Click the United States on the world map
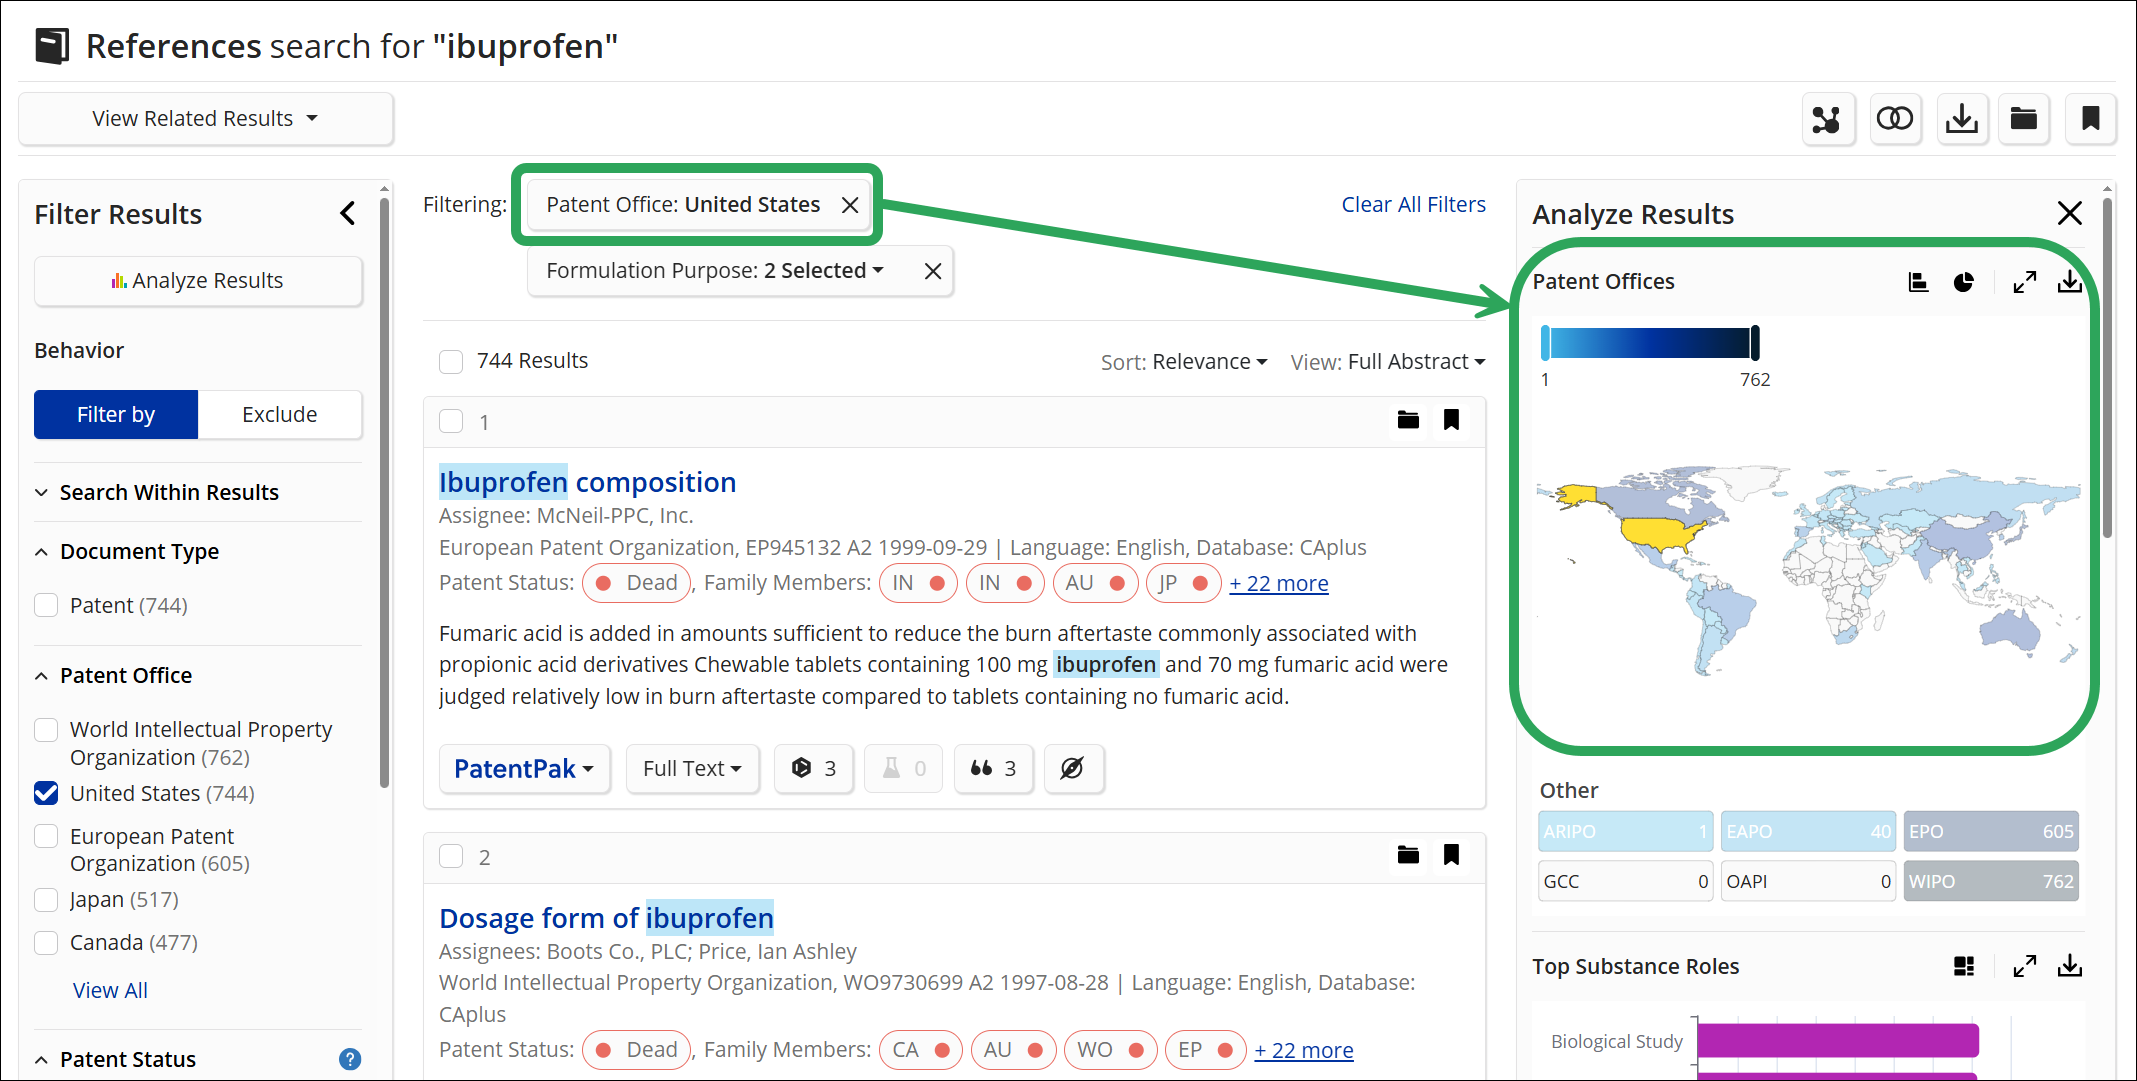This screenshot has width=2137, height=1081. pyautogui.click(x=1661, y=535)
